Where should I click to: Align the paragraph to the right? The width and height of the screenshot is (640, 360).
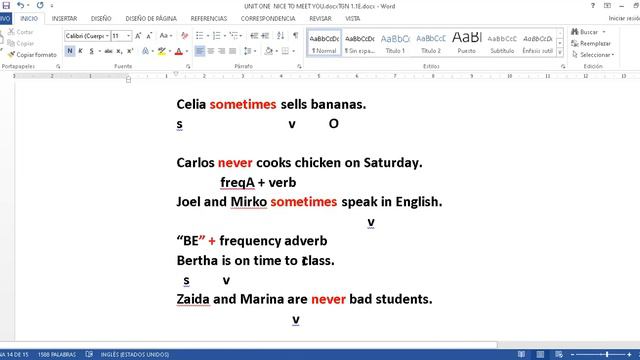pos(221,51)
